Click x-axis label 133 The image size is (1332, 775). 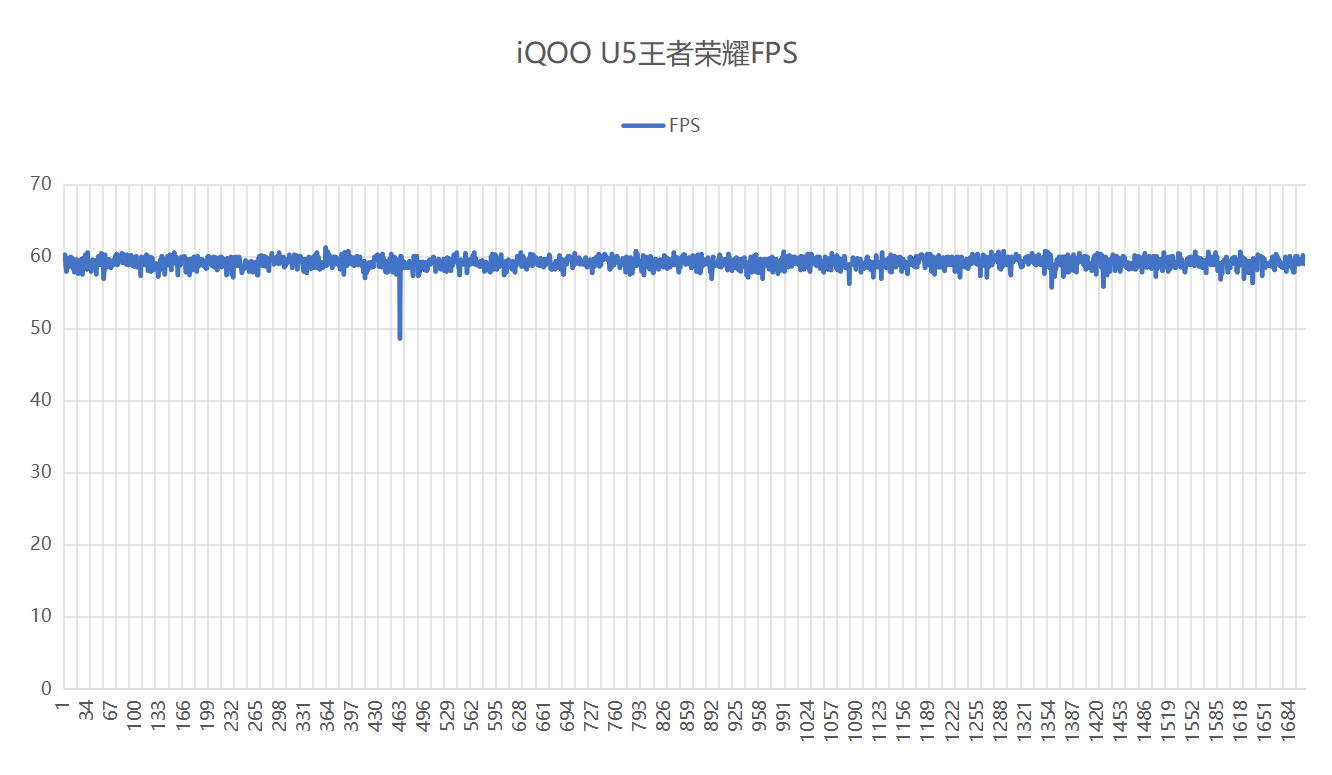[159, 716]
